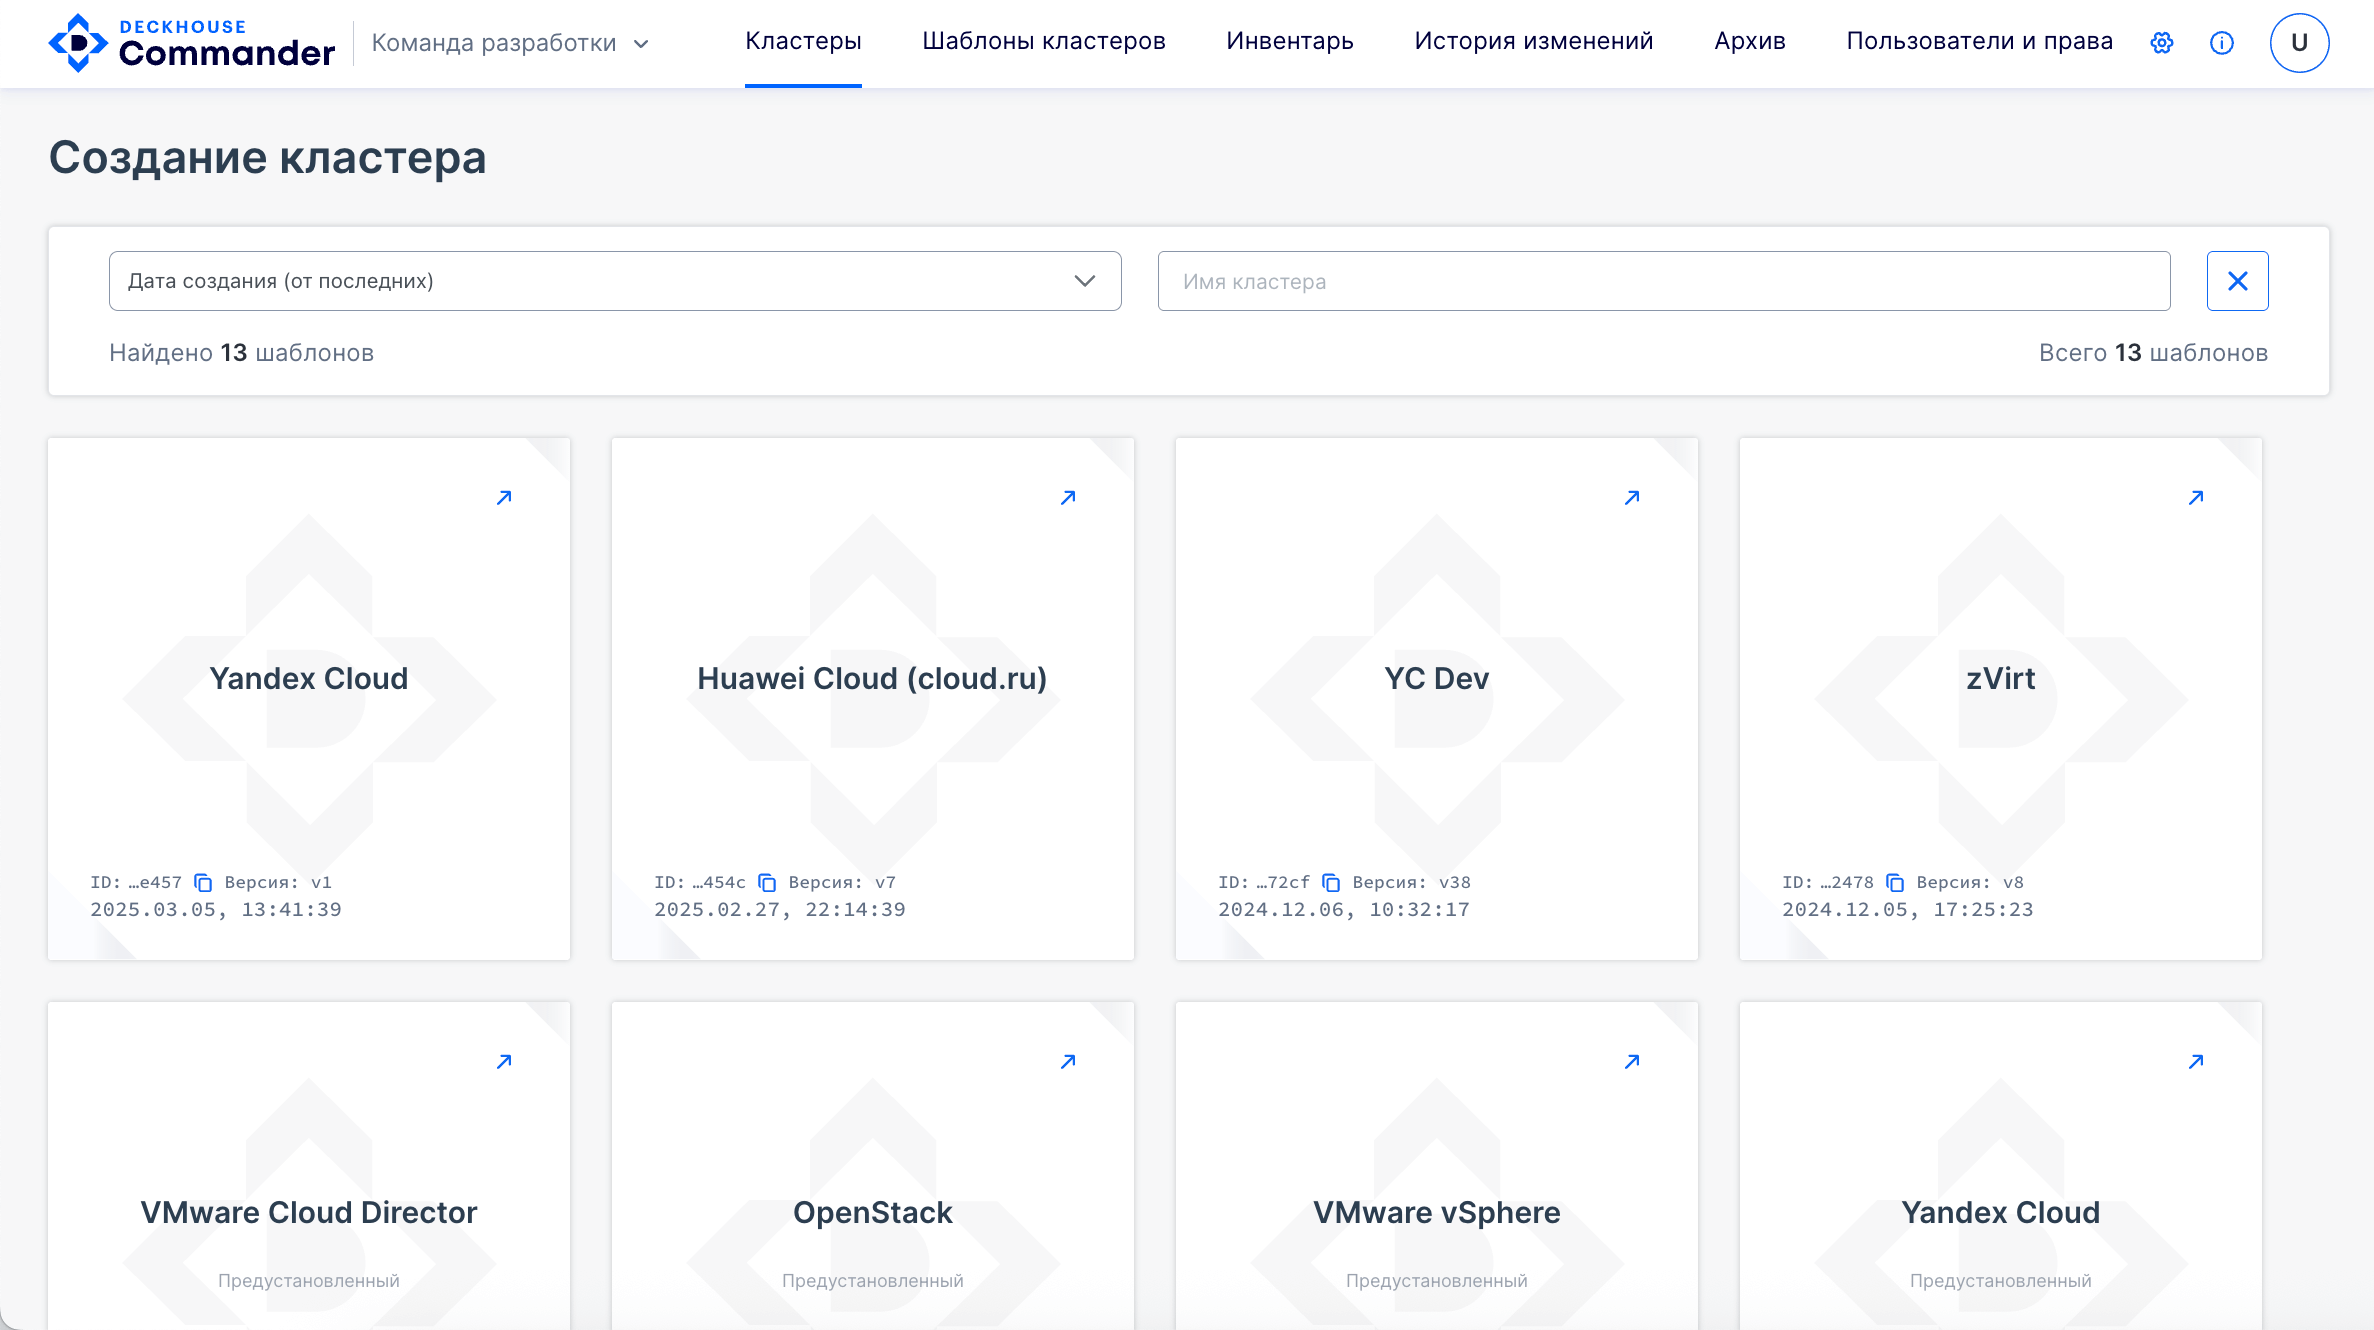Focus the Имя кластера search field
The width and height of the screenshot is (2374, 1330).
coord(1664,281)
